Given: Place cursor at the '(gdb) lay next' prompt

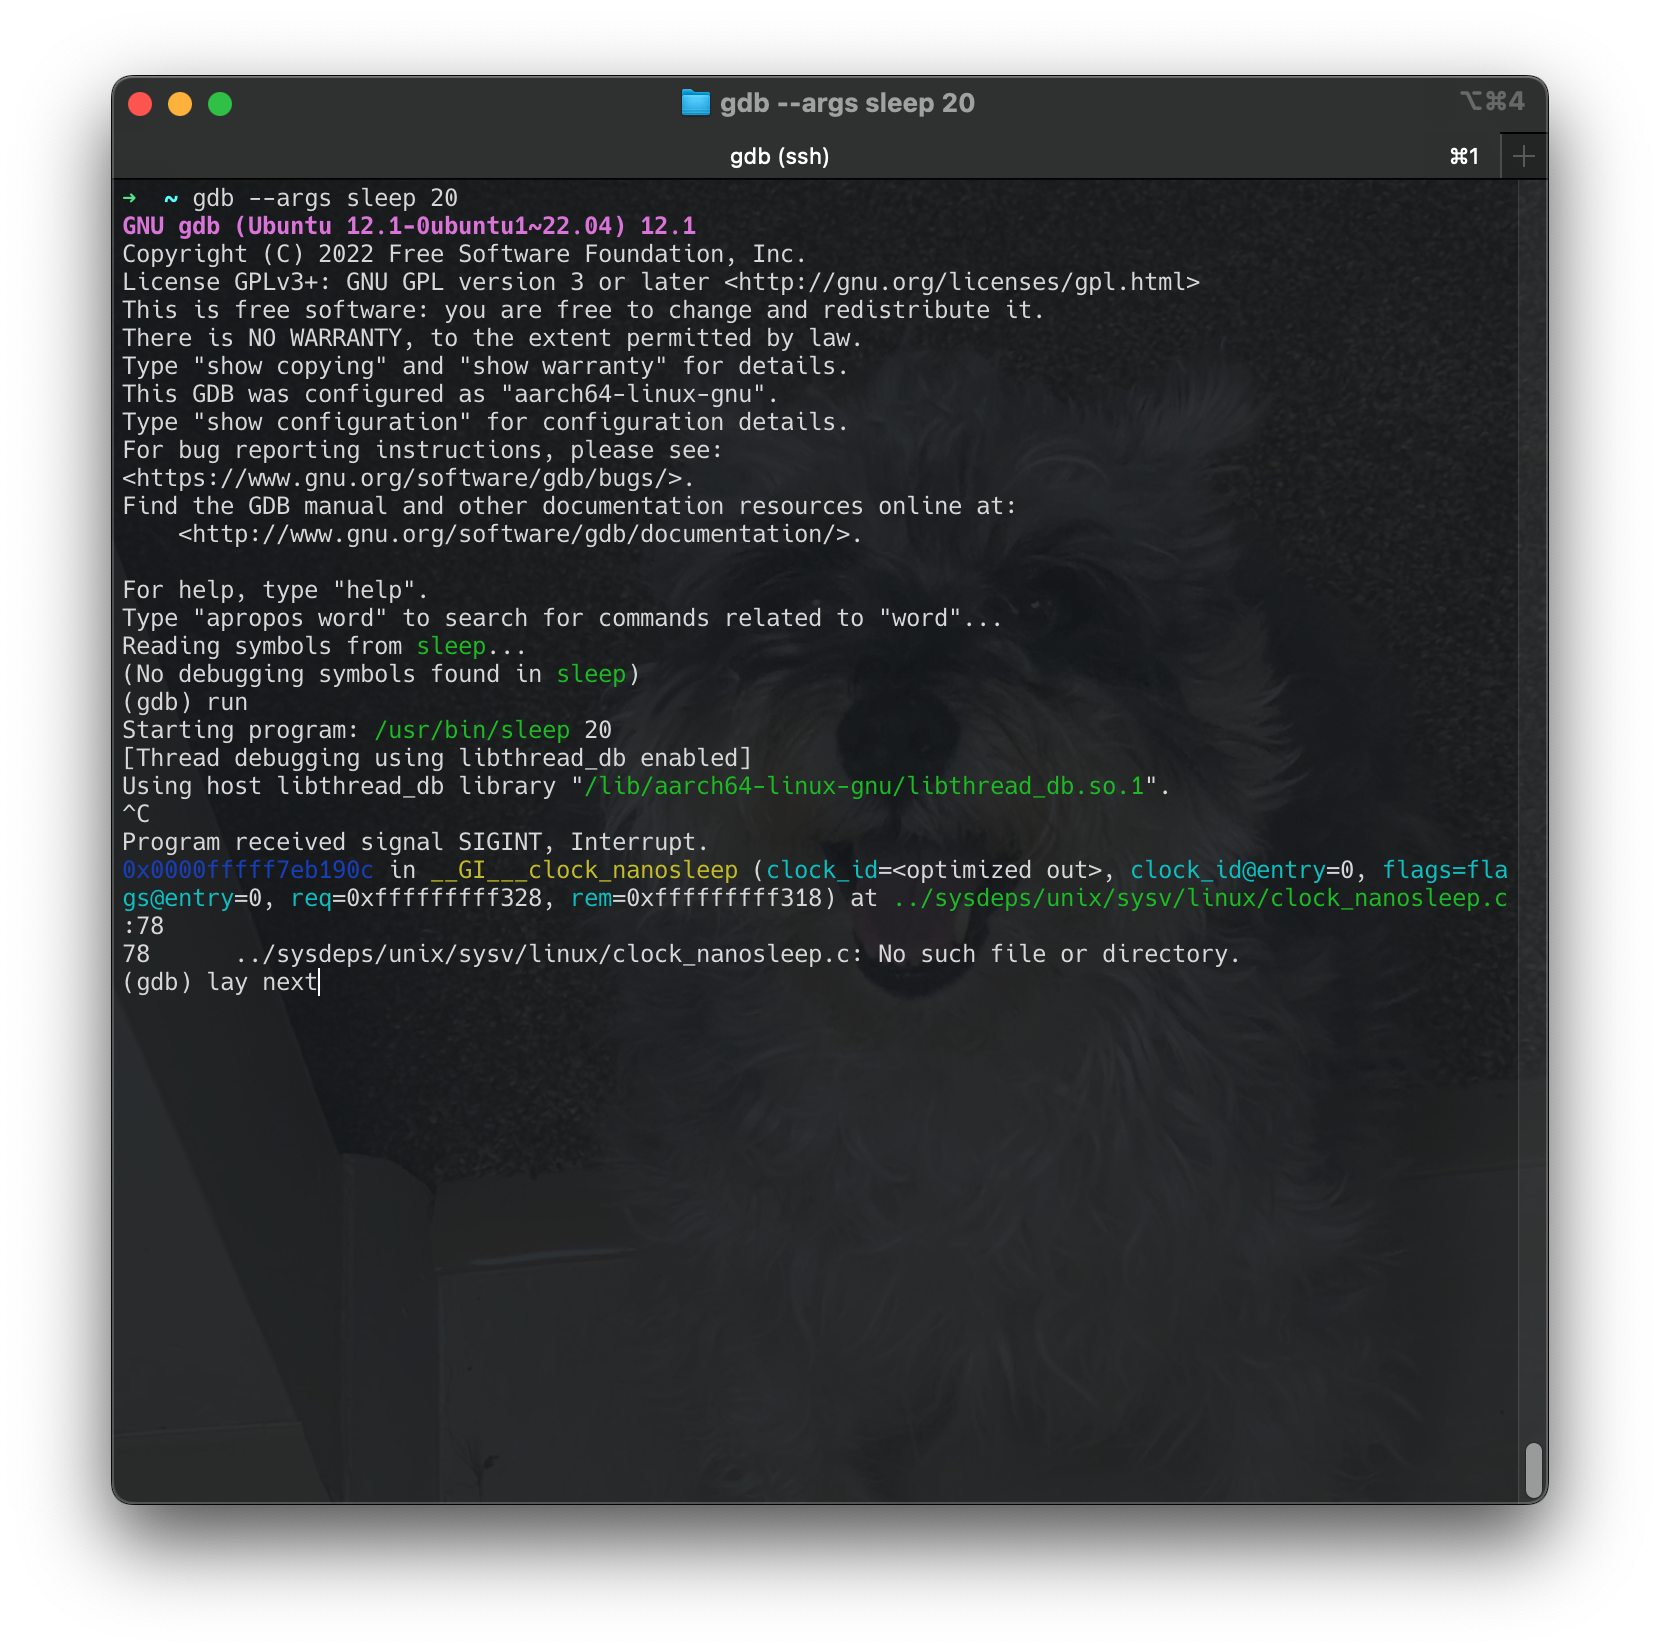Looking at the screenshot, I should pos(222,981).
